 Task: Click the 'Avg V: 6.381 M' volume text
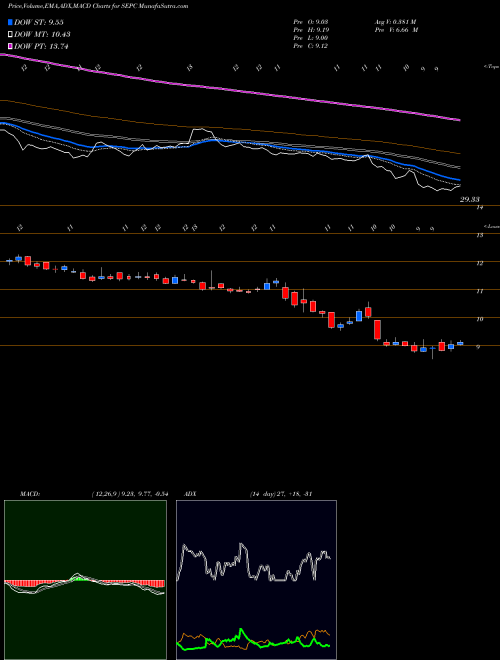click(x=395, y=22)
